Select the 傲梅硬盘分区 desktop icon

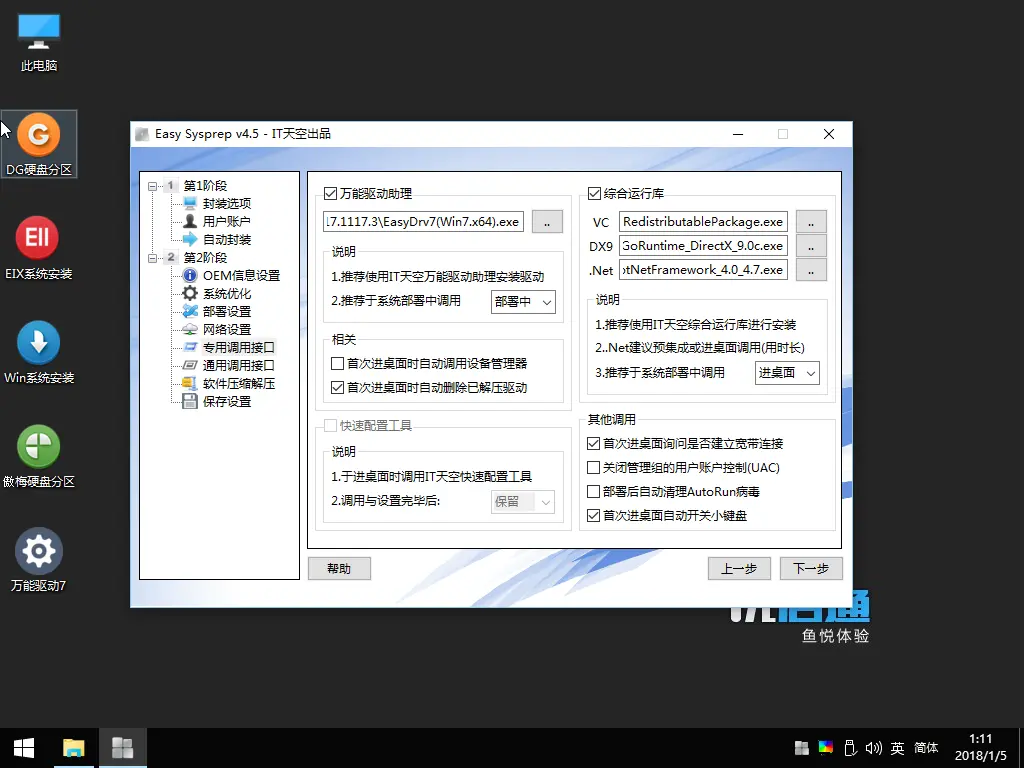click(39, 456)
